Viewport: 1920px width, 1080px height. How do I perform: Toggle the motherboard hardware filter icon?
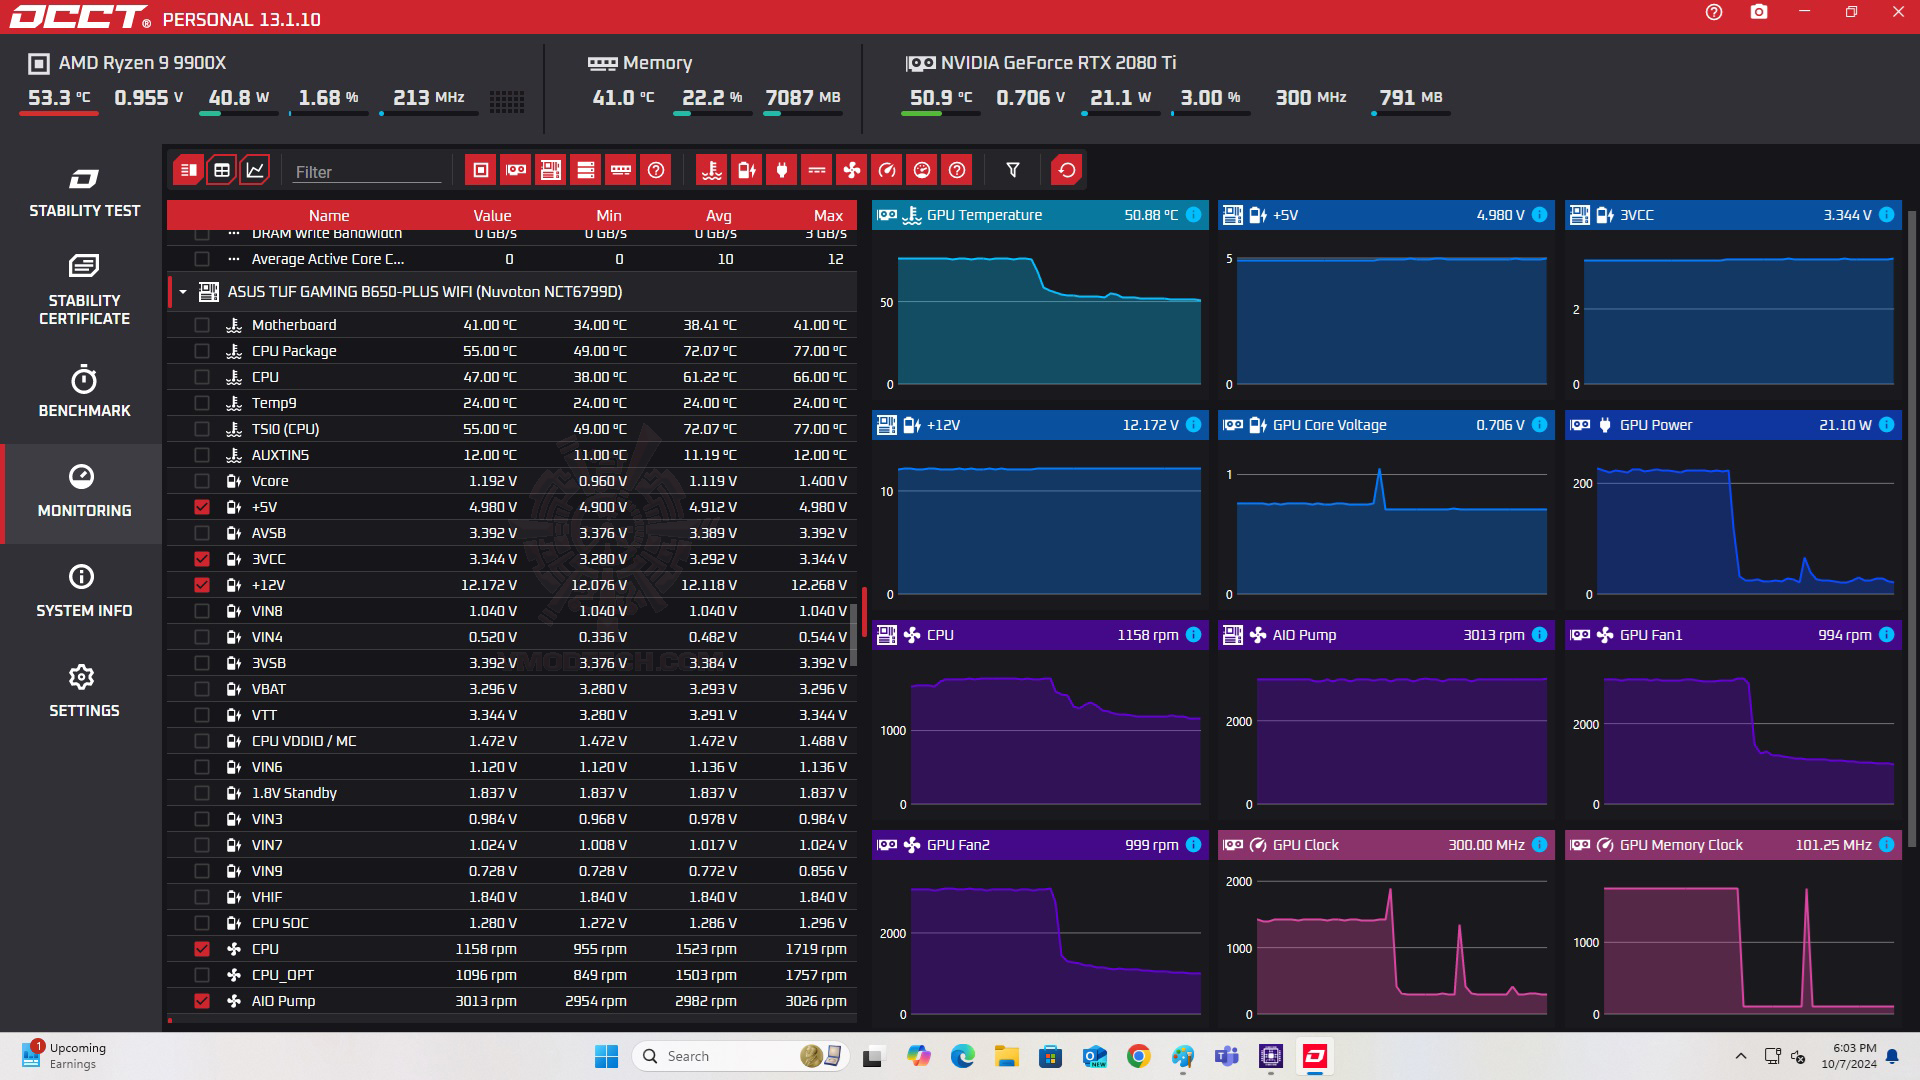tap(551, 170)
